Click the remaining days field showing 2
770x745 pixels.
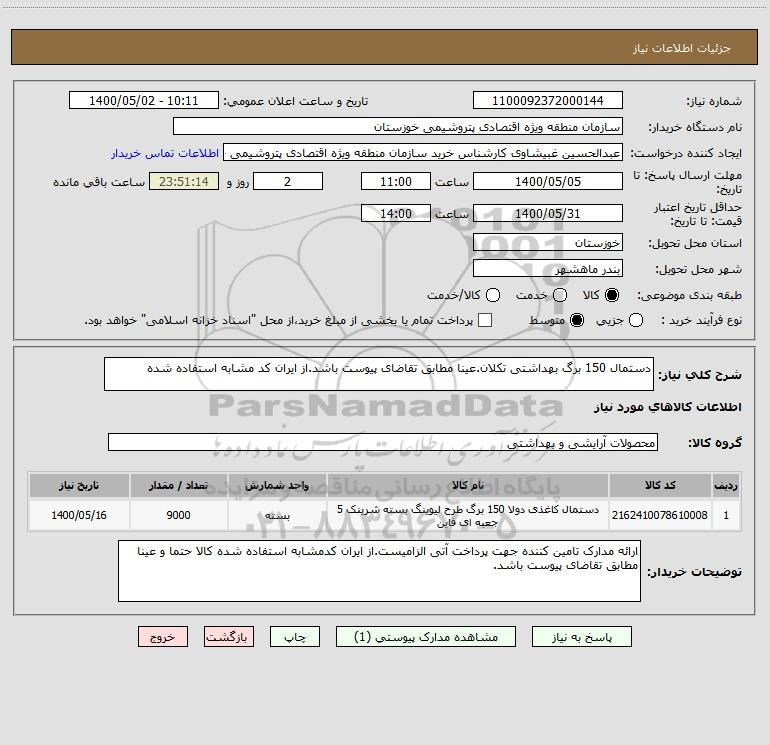coord(288,181)
